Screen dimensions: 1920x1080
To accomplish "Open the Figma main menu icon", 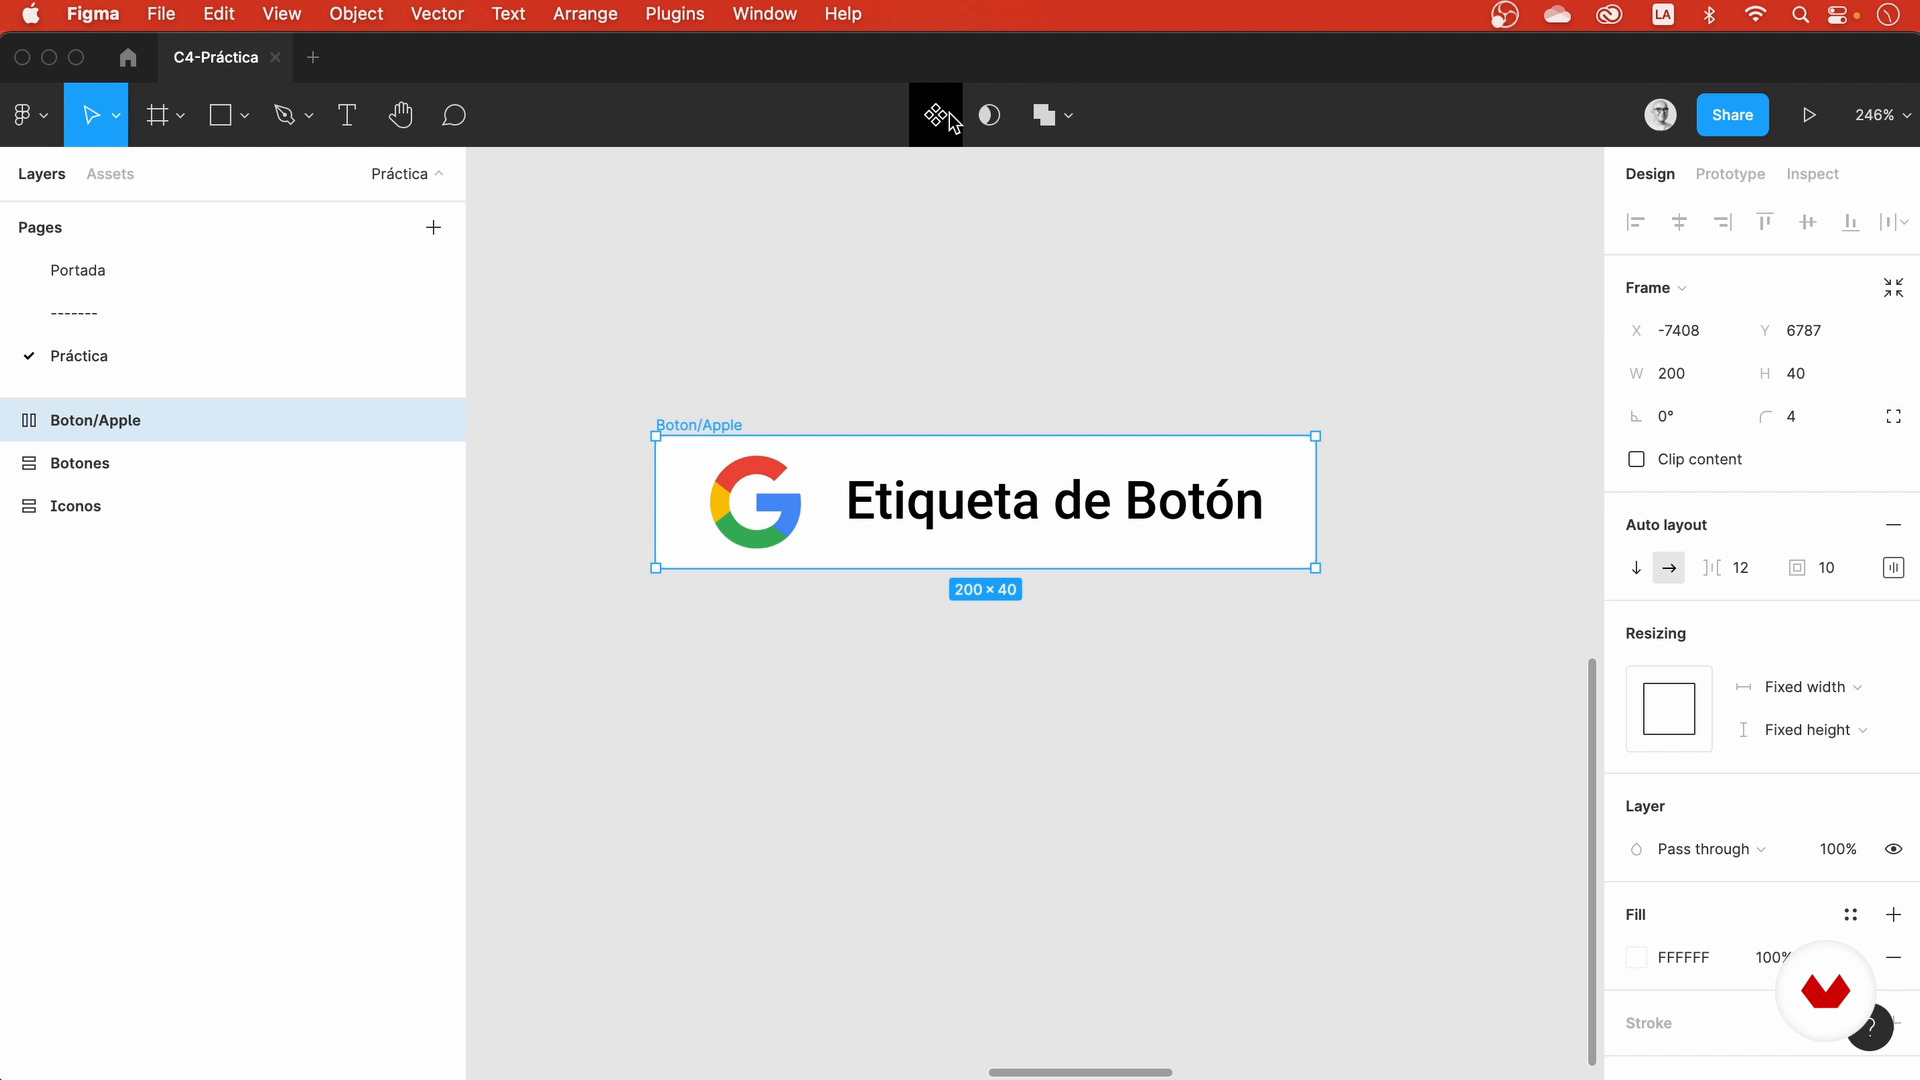I will point(22,115).
